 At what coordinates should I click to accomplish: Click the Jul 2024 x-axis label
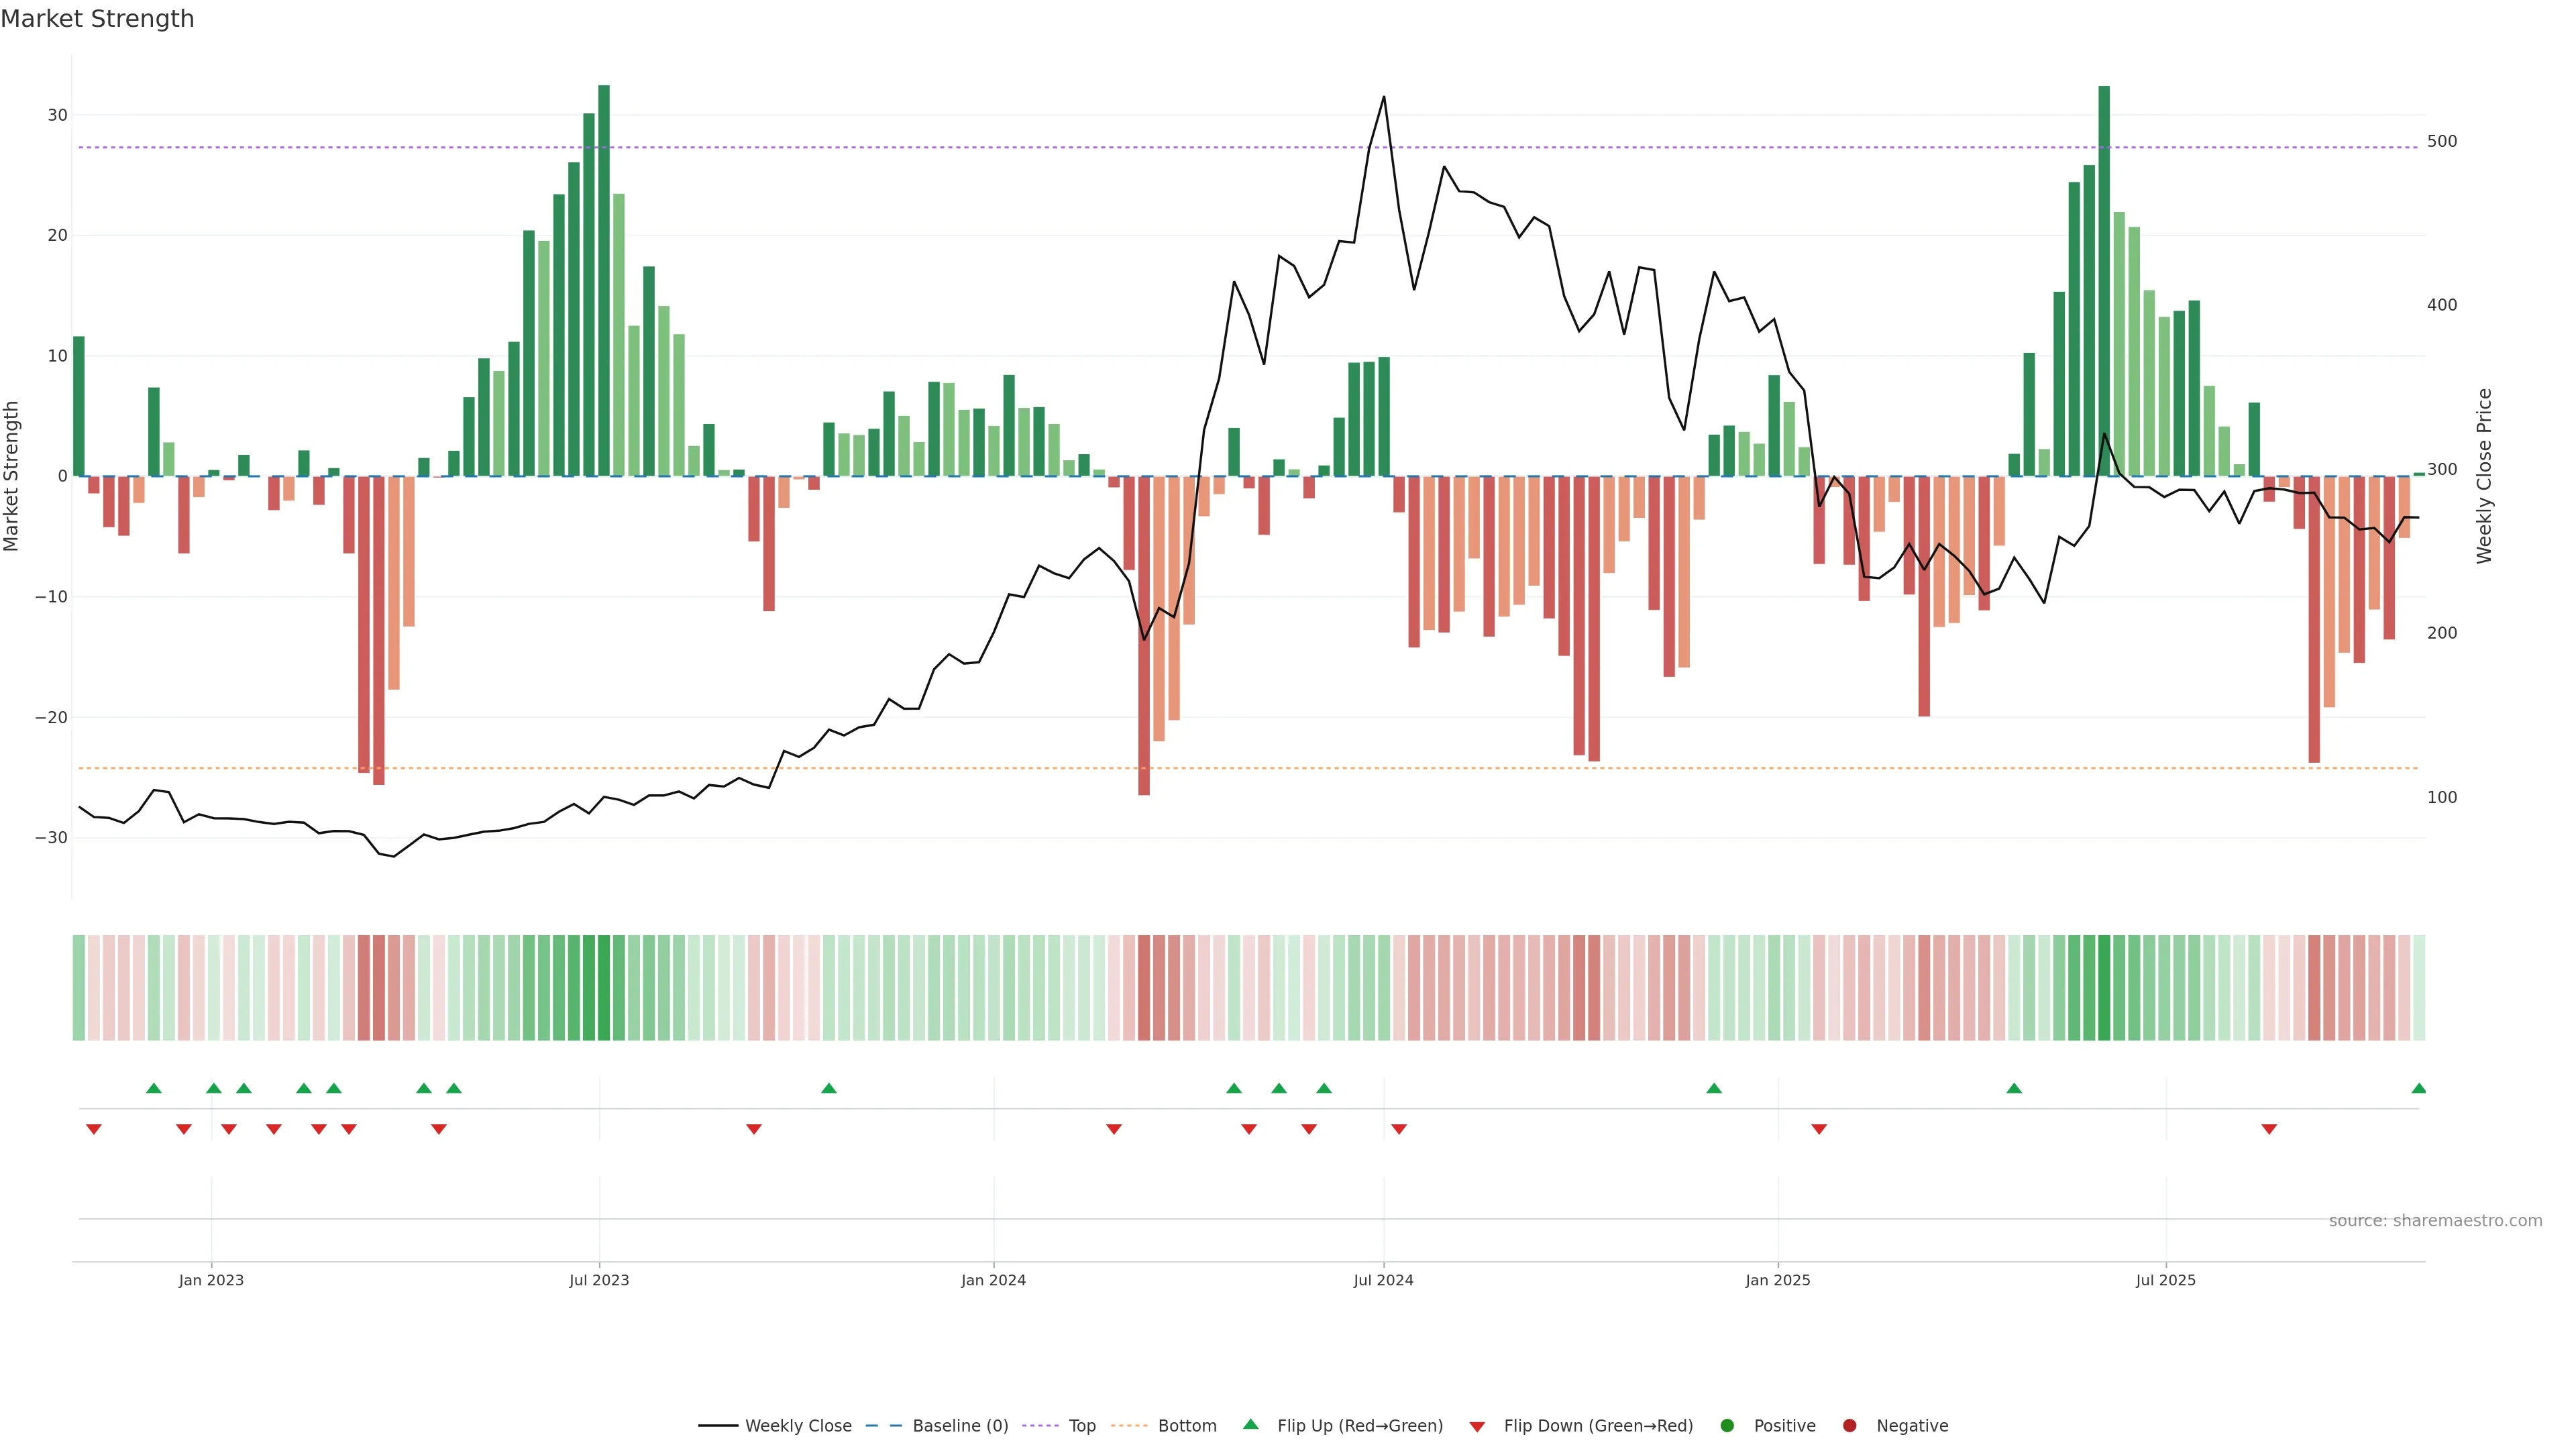1383,1280
